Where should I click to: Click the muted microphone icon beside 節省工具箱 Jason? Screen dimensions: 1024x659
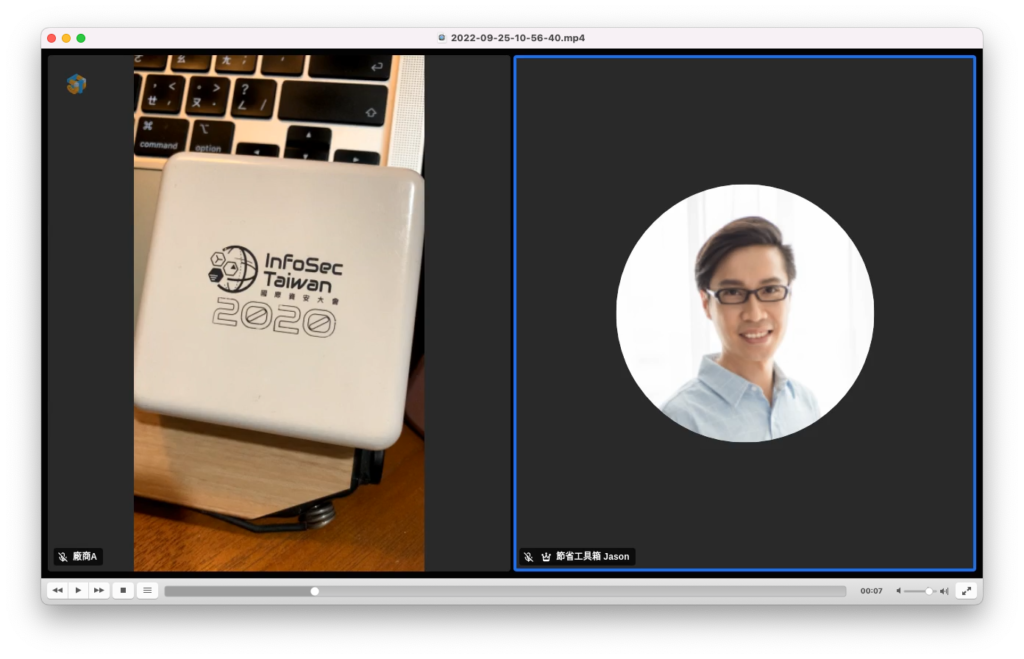point(528,557)
